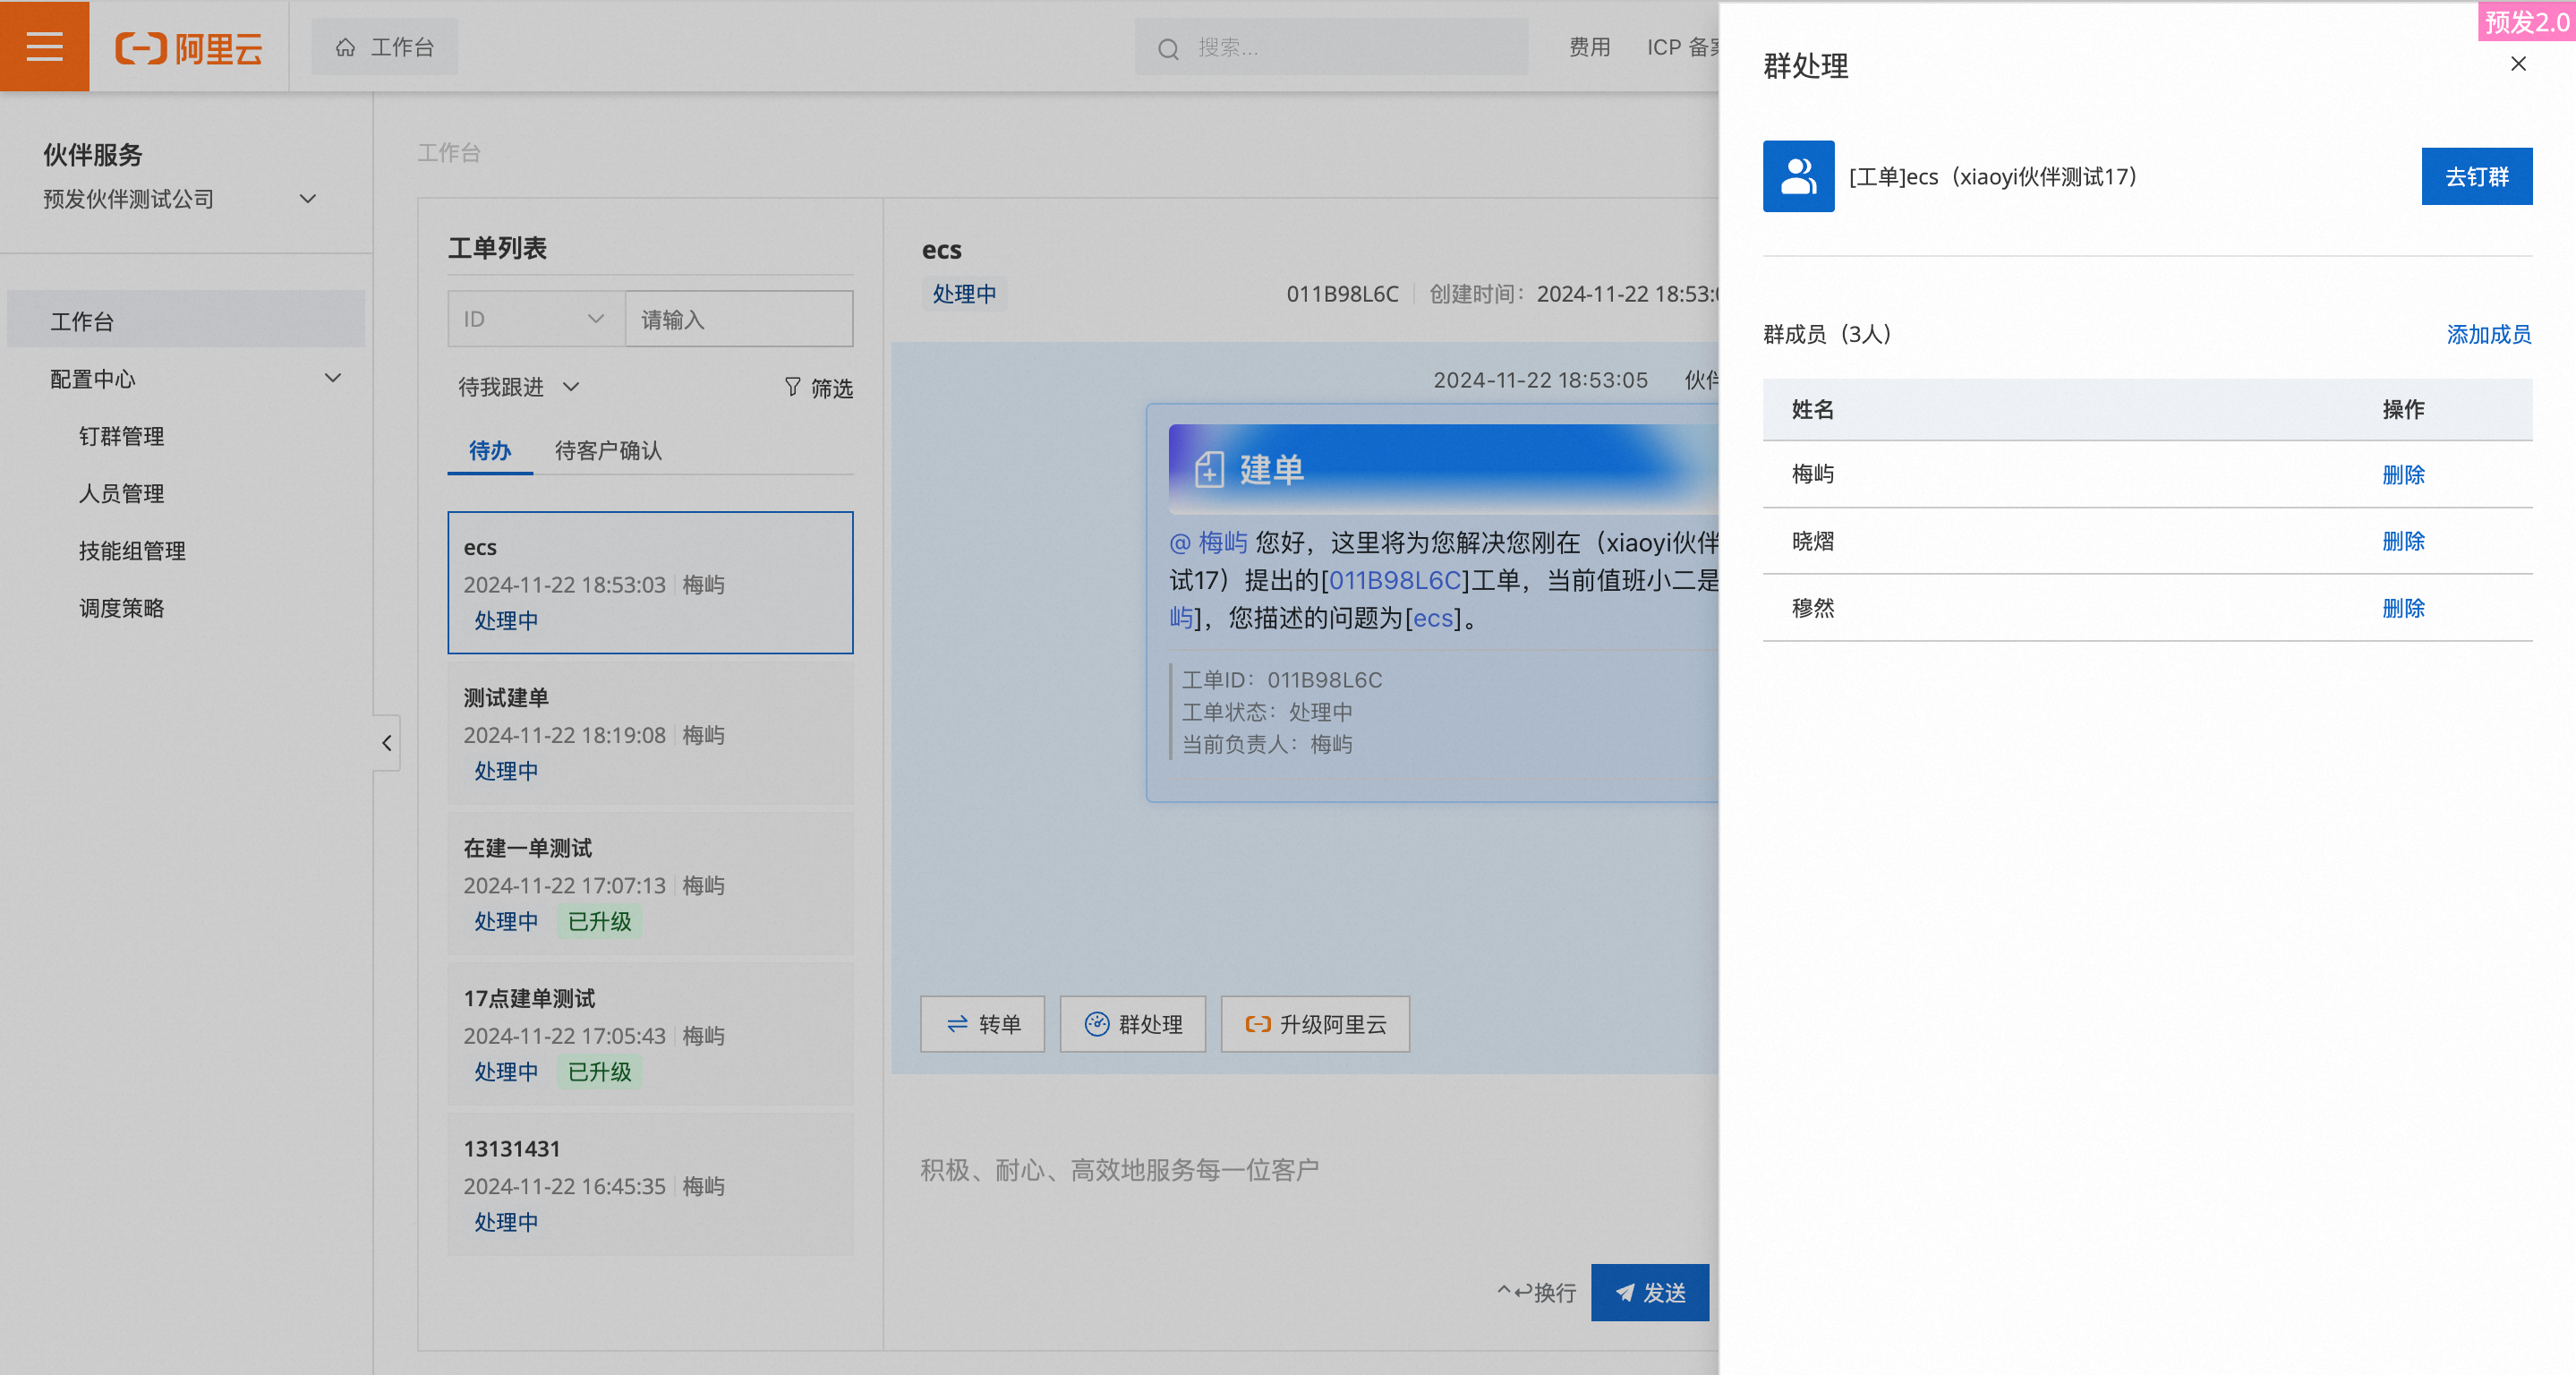Select the 17点建单测试 ticket card
The height and width of the screenshot is (1375, 2576).
(650, 1034)
